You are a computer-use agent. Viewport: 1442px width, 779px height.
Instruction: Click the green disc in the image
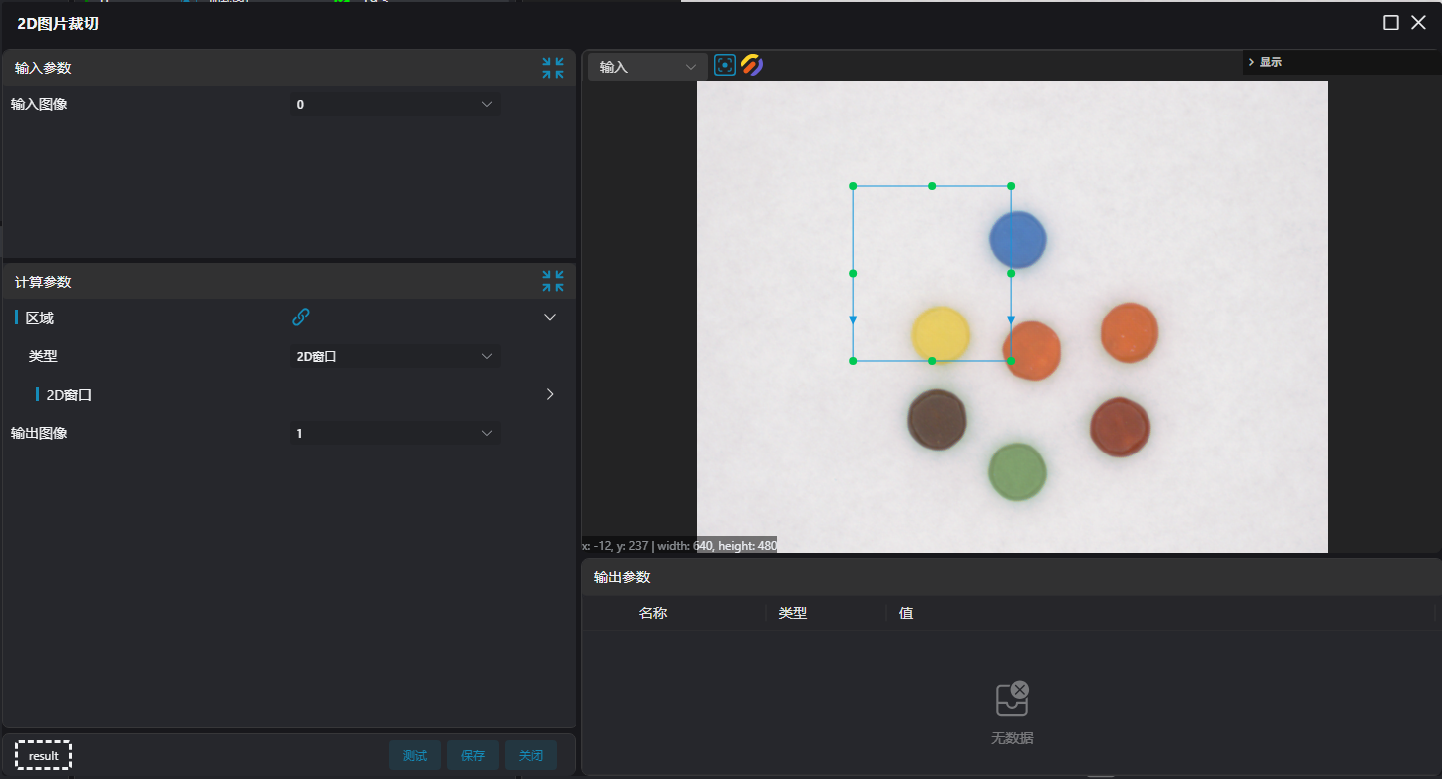coord(1017,472)
